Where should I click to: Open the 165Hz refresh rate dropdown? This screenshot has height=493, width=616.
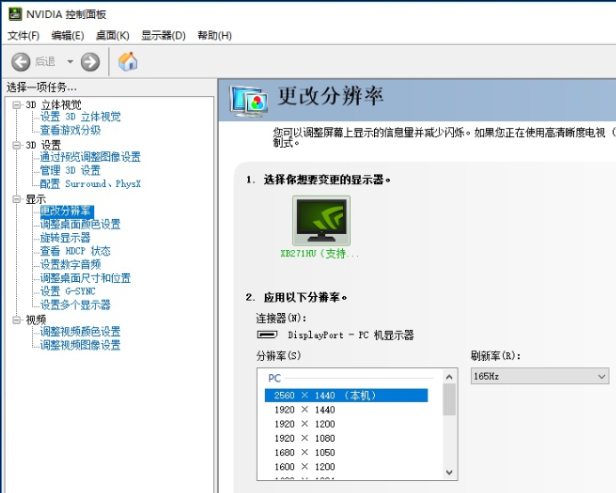coord(539,376)
